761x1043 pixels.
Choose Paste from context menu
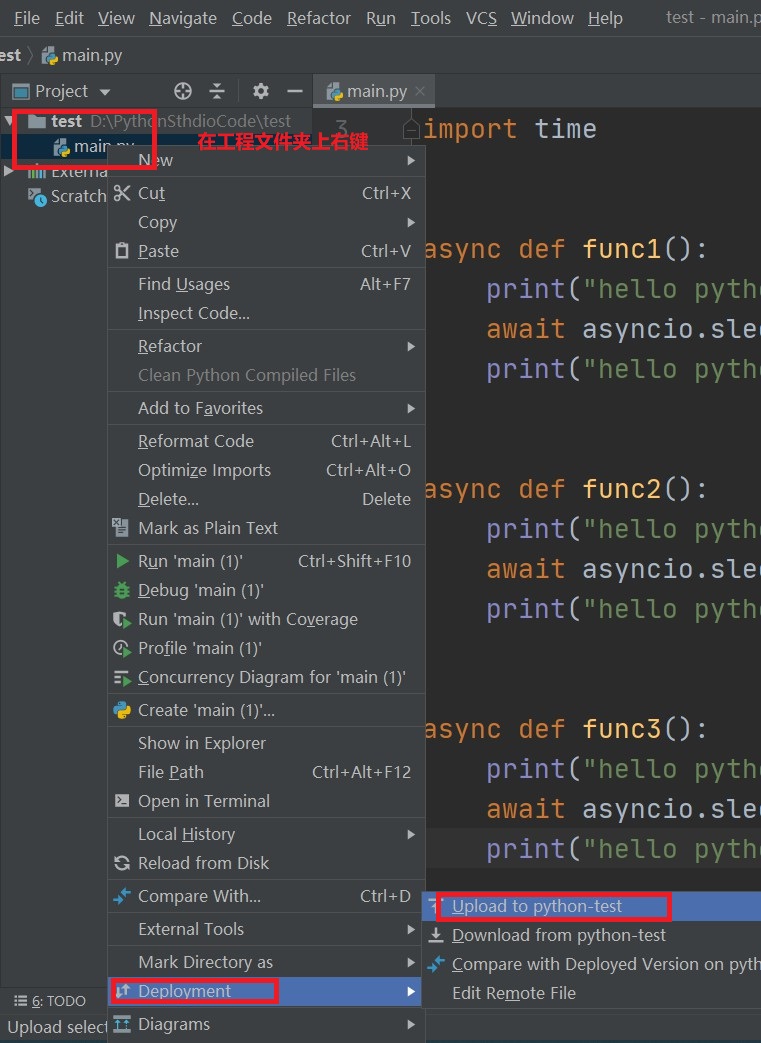tap(266, 251)
